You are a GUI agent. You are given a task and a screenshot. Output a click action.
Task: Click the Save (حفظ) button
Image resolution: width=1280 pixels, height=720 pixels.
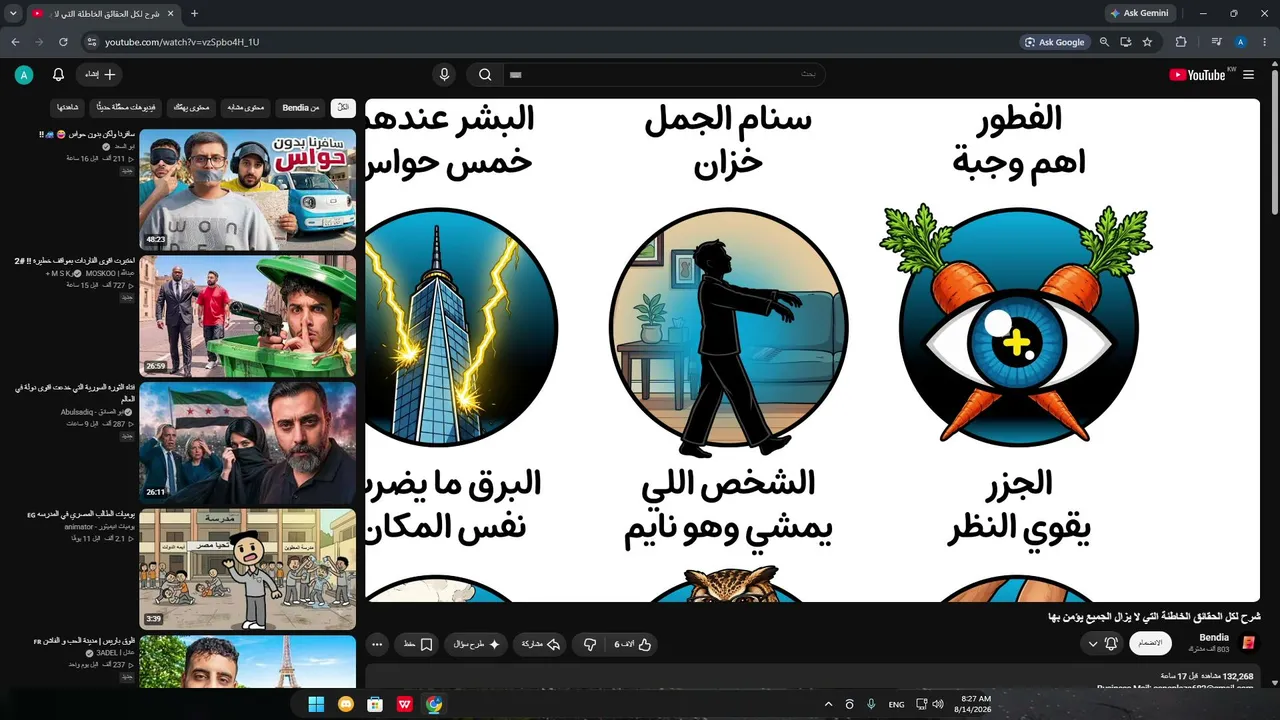point(417,645)
